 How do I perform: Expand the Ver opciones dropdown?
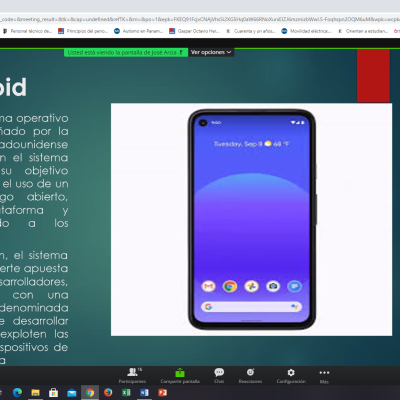coord(211,52)
